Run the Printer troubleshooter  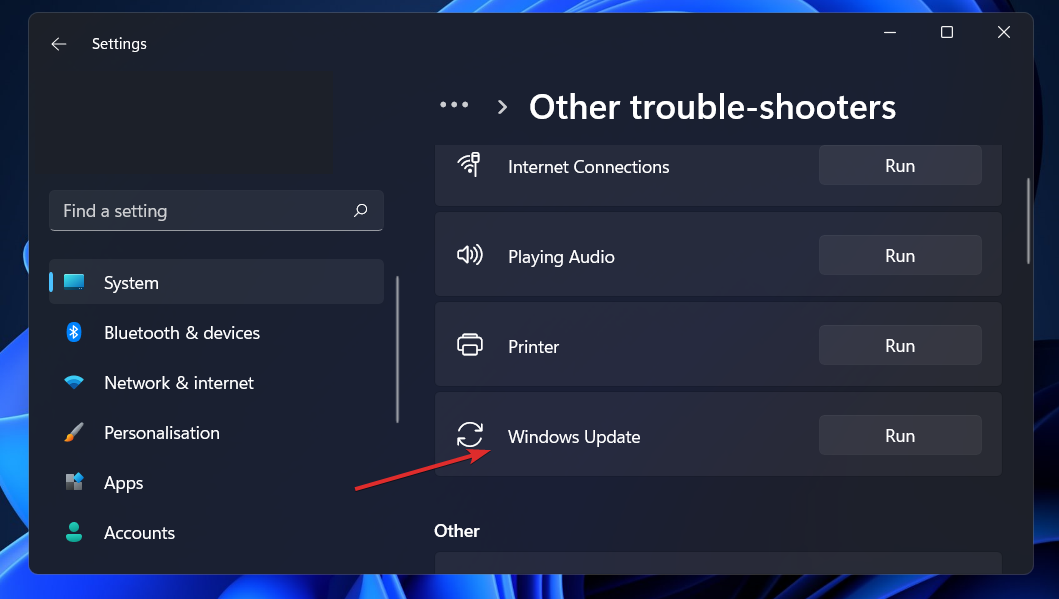(x=899, y=345)
